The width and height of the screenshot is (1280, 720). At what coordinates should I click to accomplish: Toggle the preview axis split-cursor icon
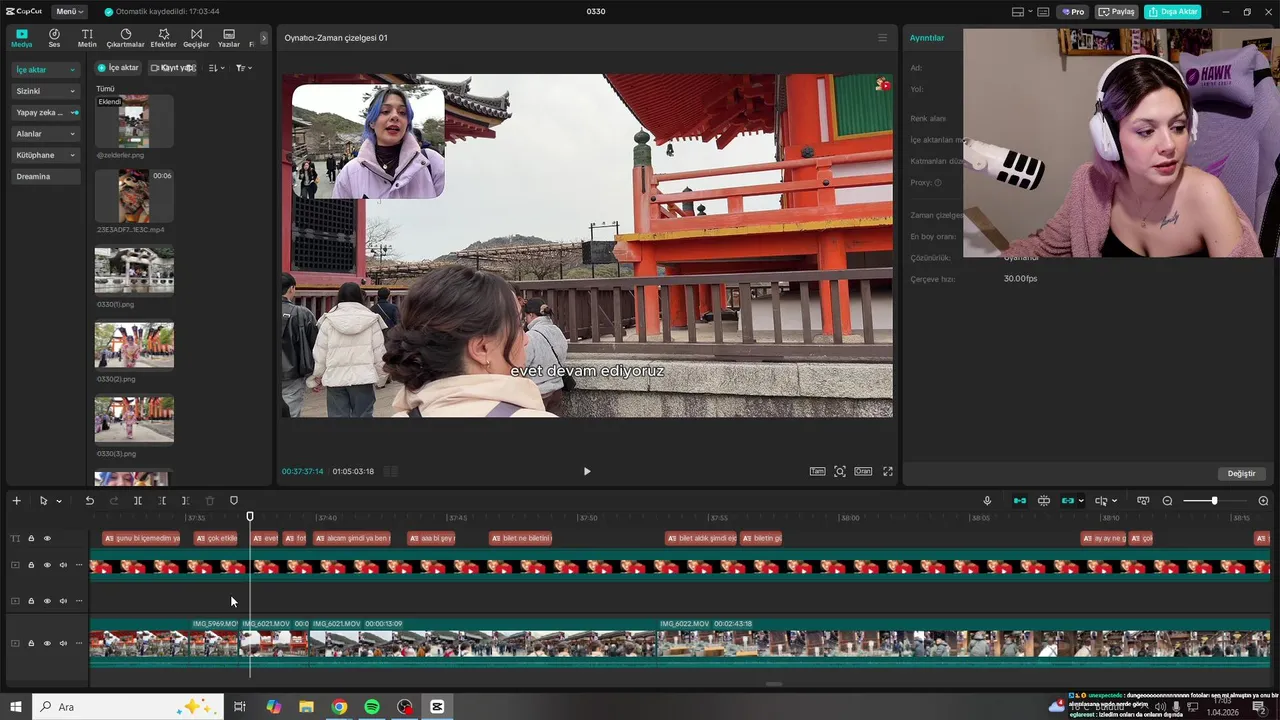1101,501
